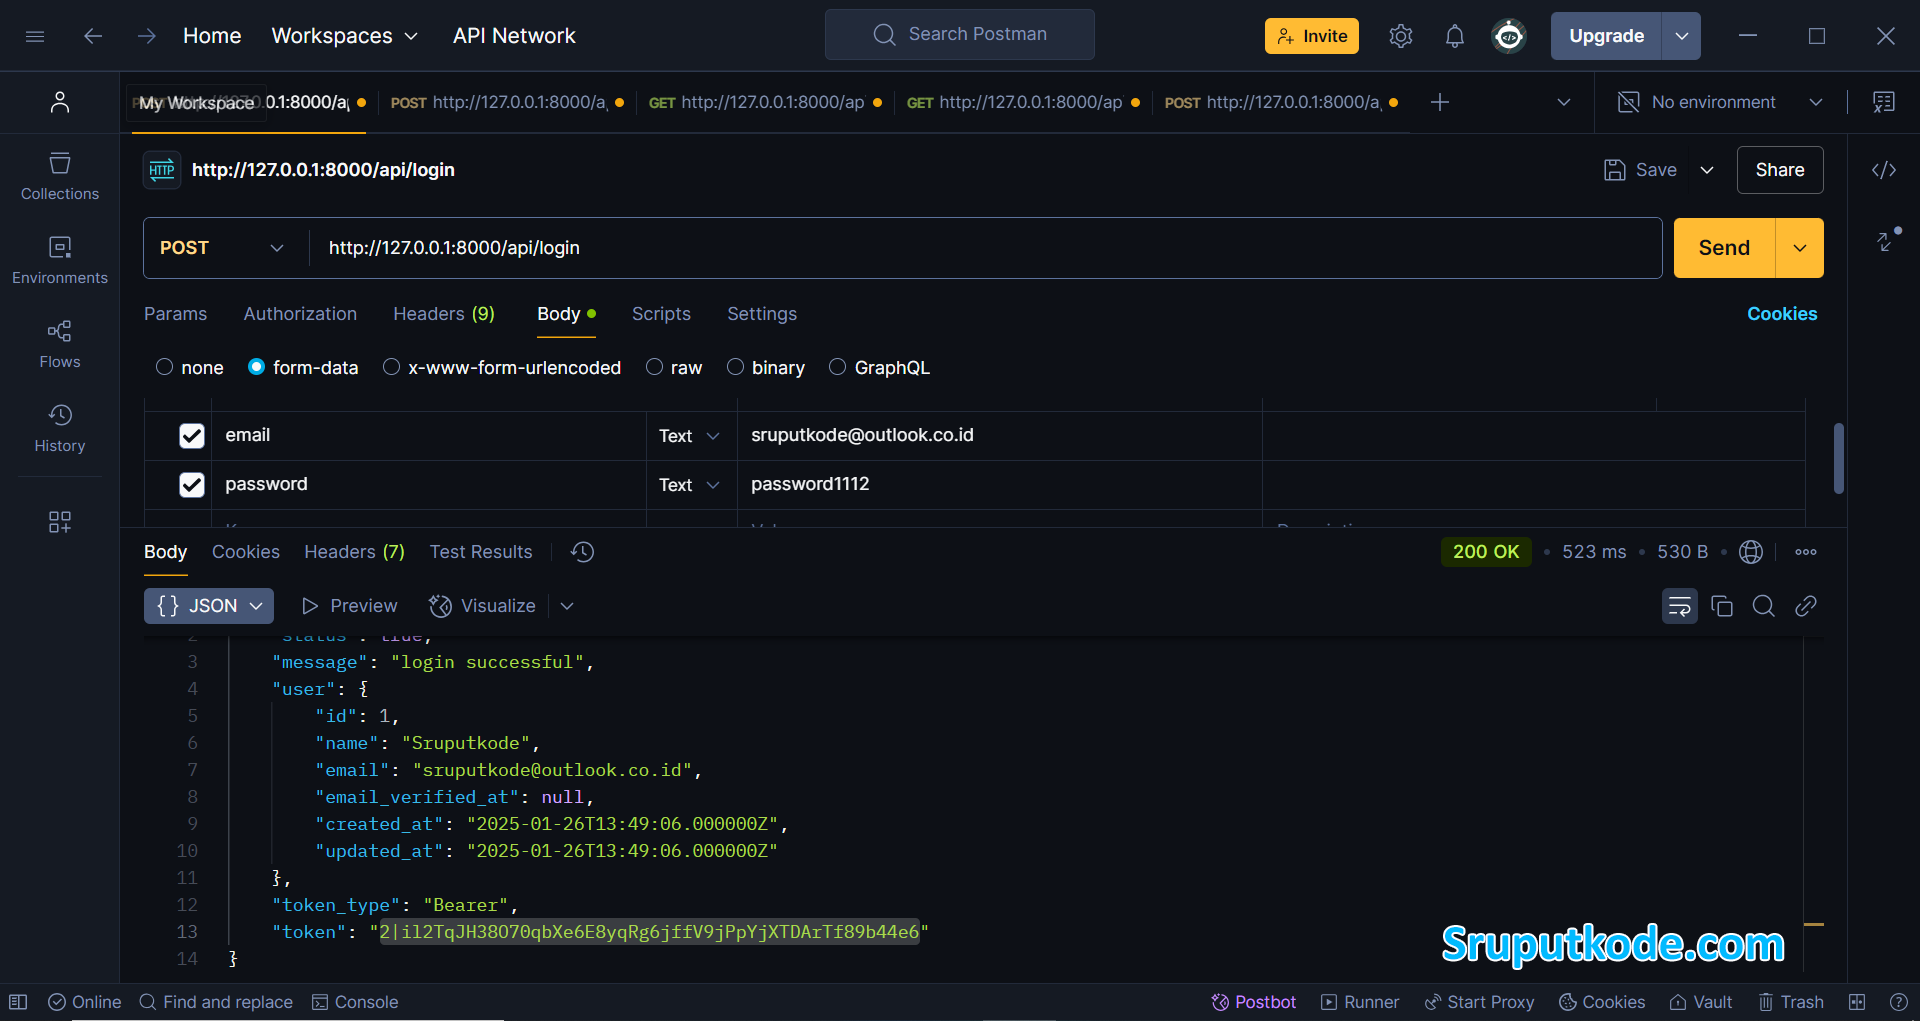This screenshot has height=1021, width=1920.
Task: Select the raw body type
Action: (x=674, y=368)
